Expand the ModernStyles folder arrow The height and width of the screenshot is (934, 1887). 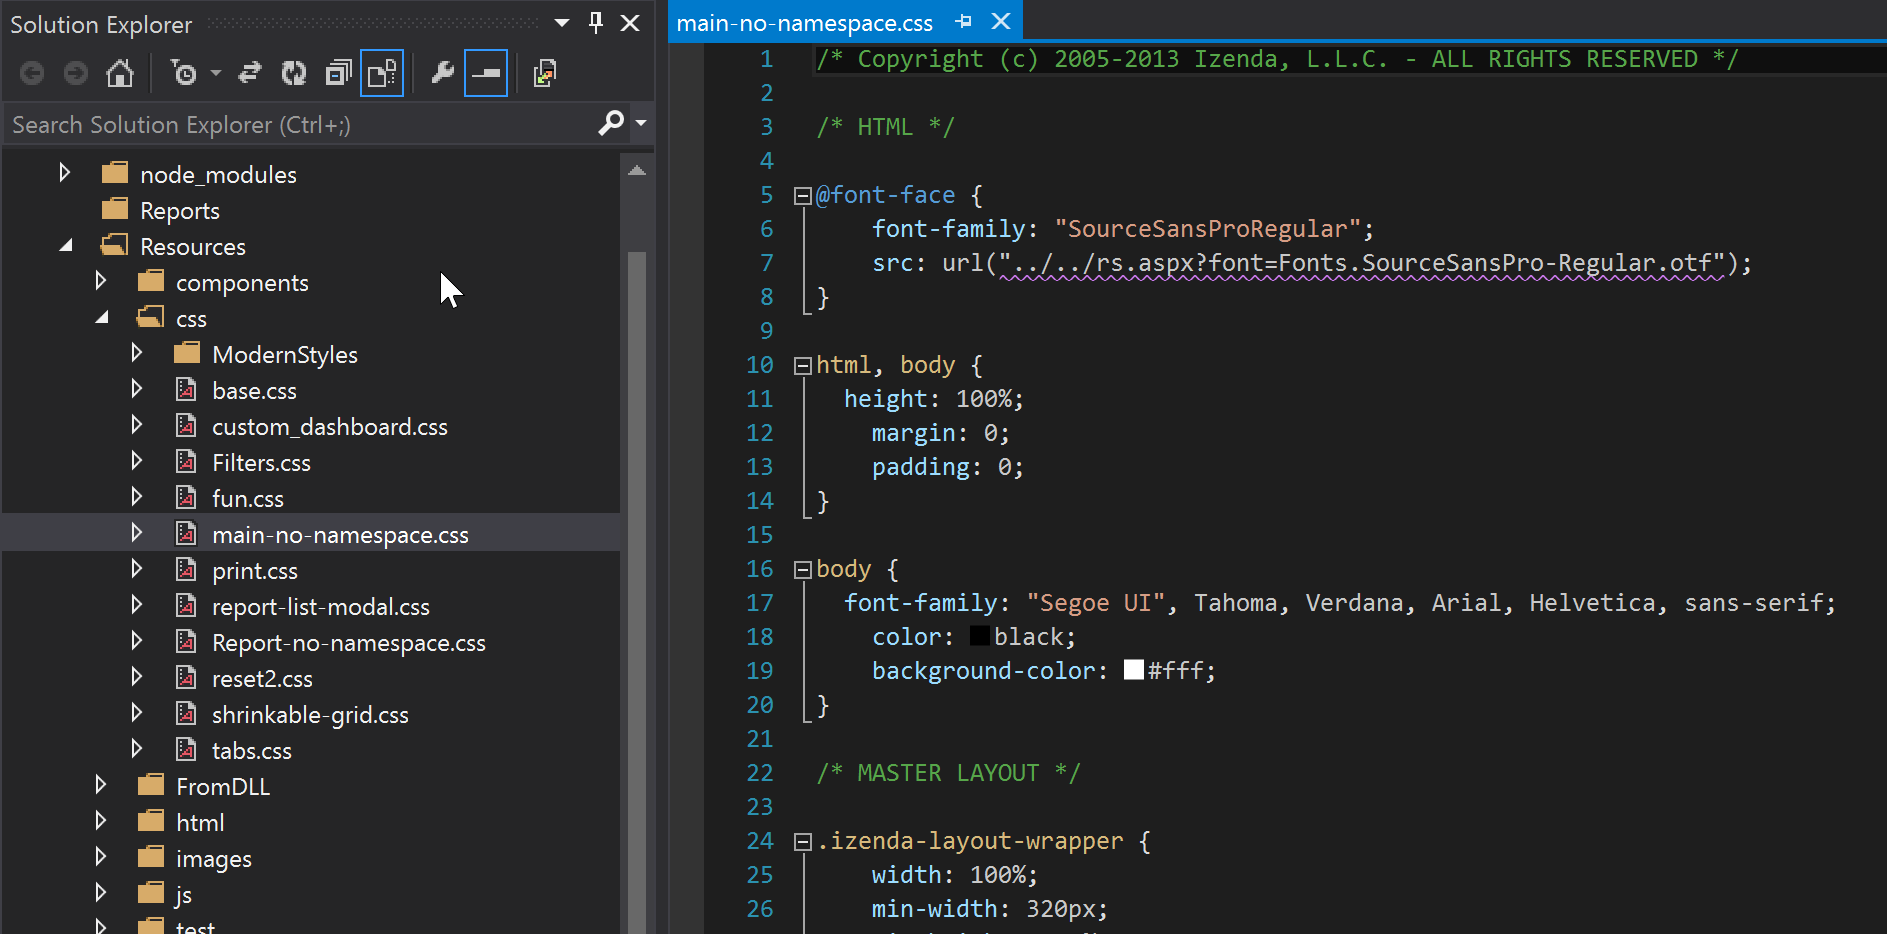tap(137, 353)
